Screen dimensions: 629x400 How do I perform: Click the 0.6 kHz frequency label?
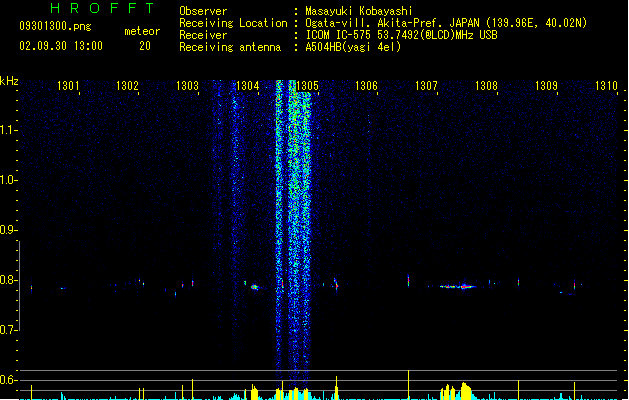pos(9,380)
